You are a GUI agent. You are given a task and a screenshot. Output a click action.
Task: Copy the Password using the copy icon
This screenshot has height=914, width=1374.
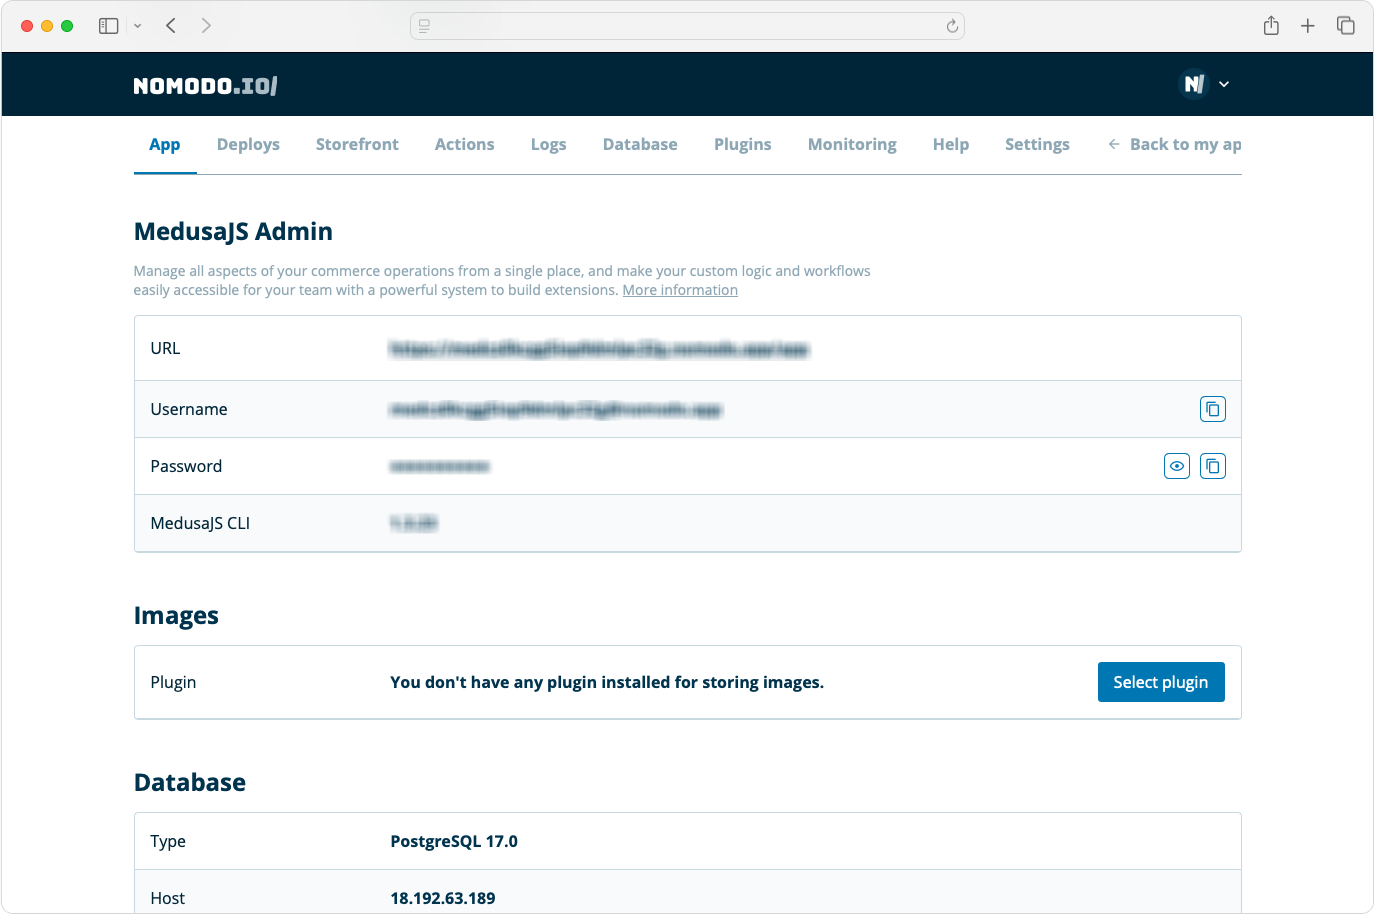pyautogui.click(x=1212, y=466)
